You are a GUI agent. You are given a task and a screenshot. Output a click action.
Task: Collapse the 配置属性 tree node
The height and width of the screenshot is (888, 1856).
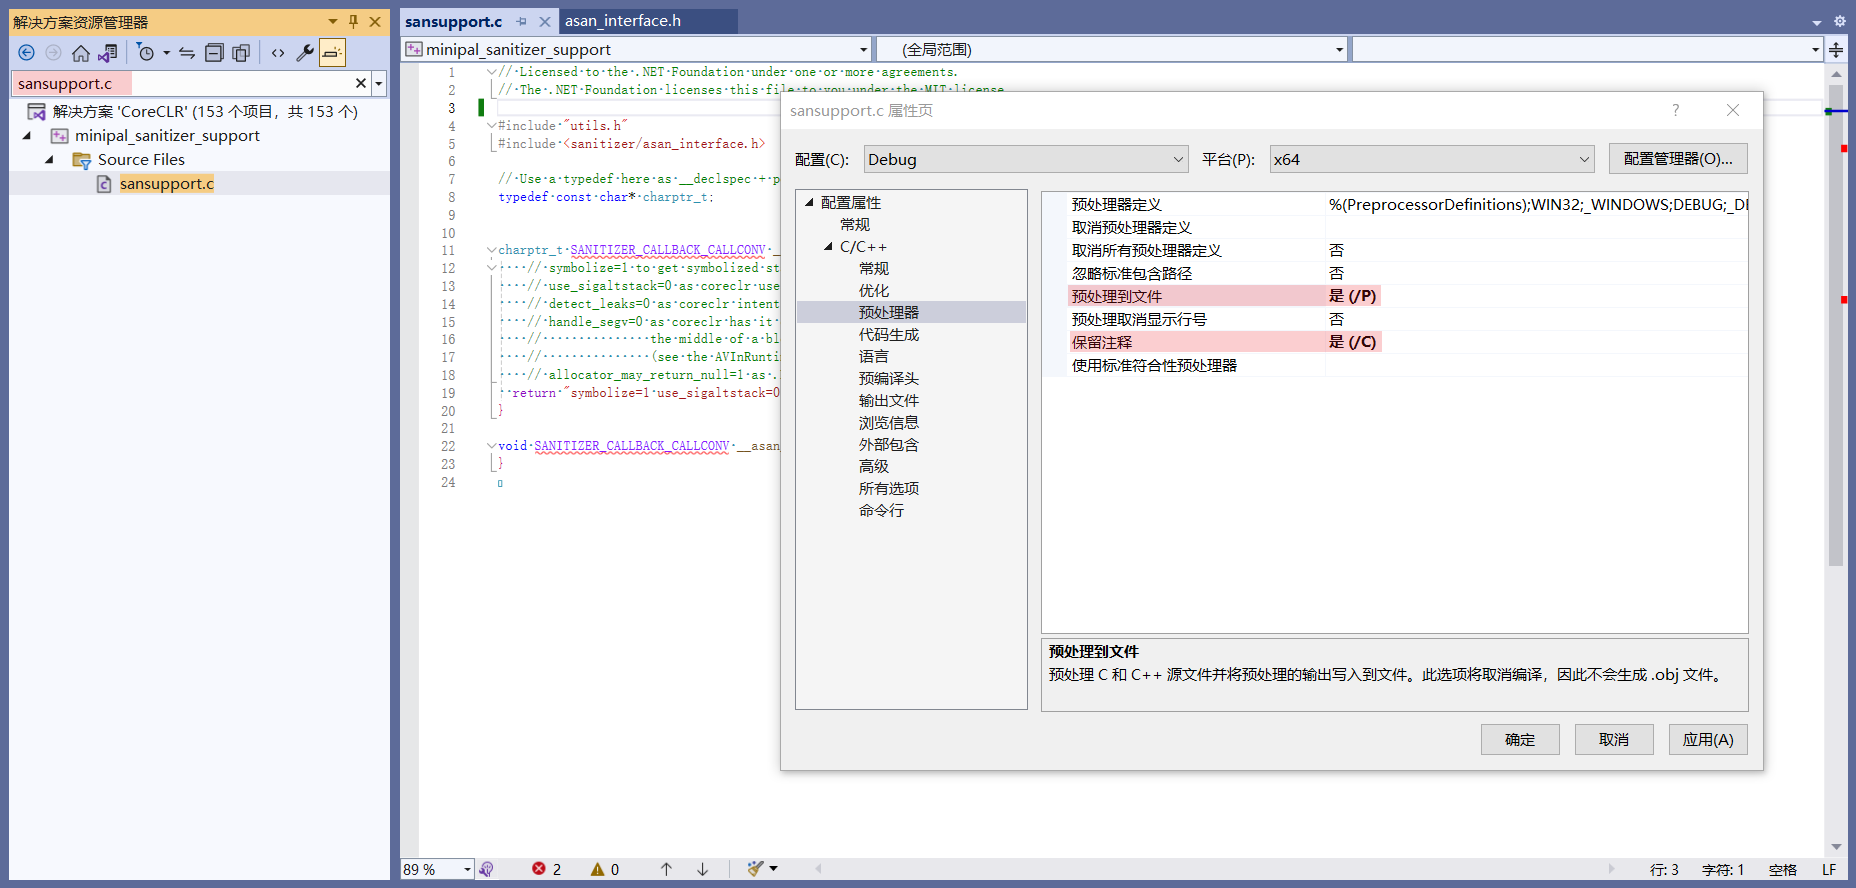pos(809,202)
